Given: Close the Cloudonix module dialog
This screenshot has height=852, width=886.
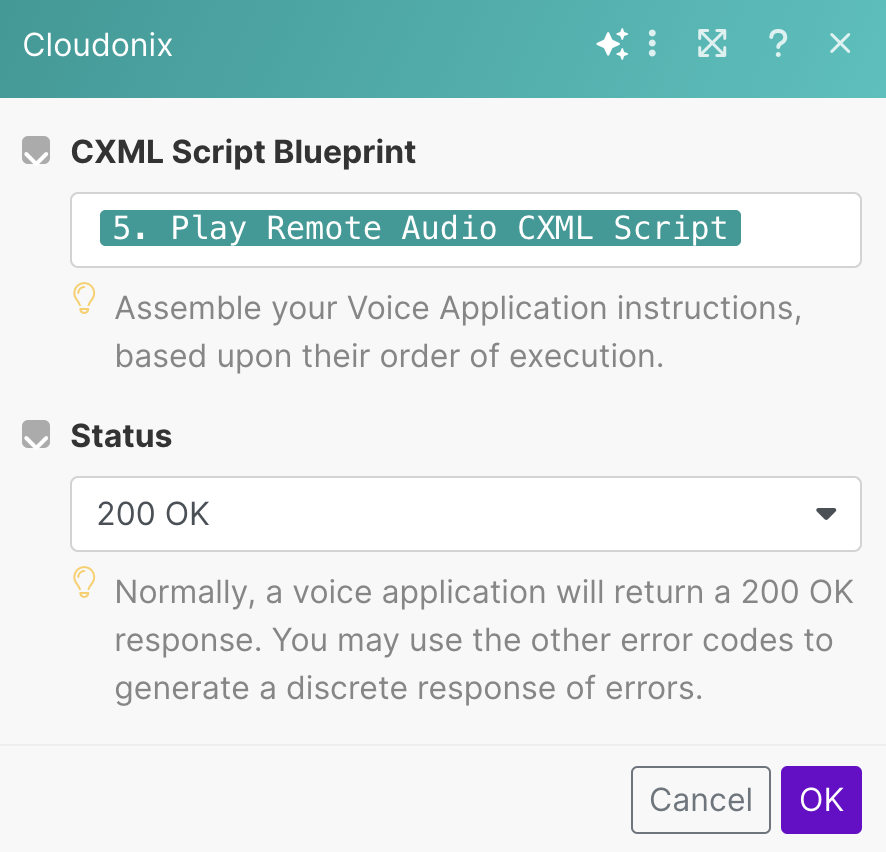Looking at the screenshot, I should click(840, 44).
